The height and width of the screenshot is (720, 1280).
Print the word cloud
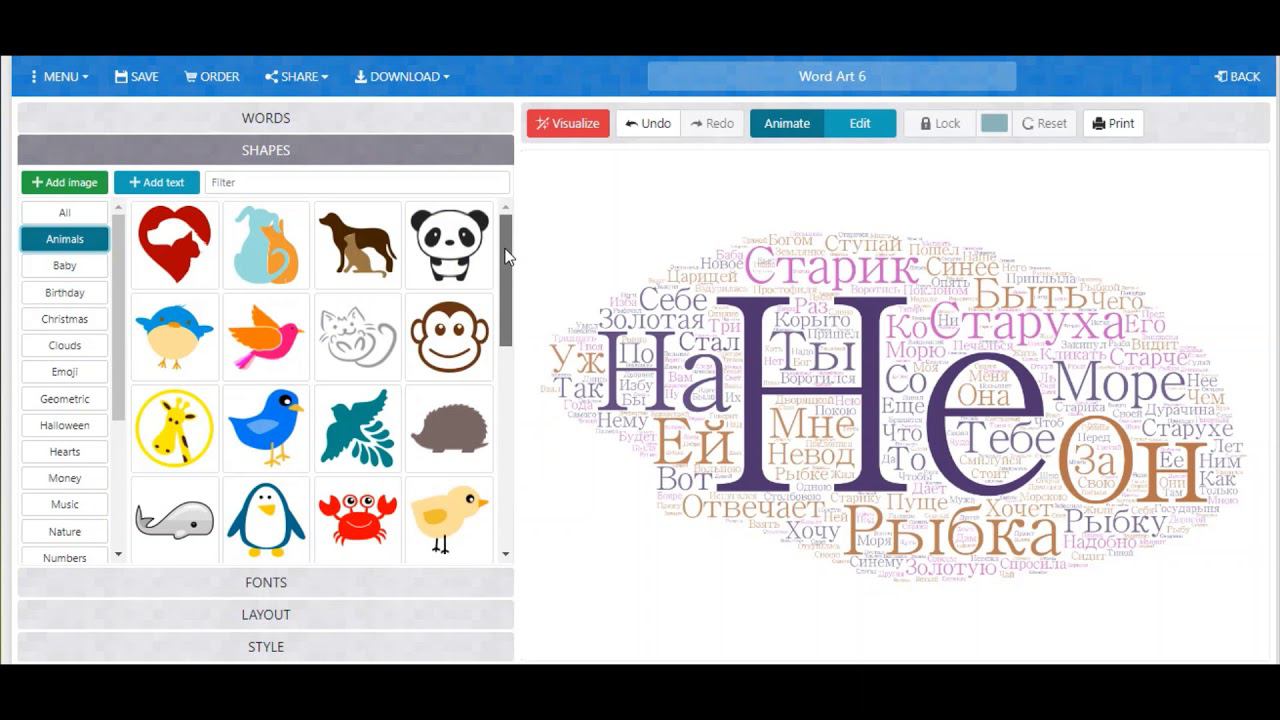(1113, 123)
